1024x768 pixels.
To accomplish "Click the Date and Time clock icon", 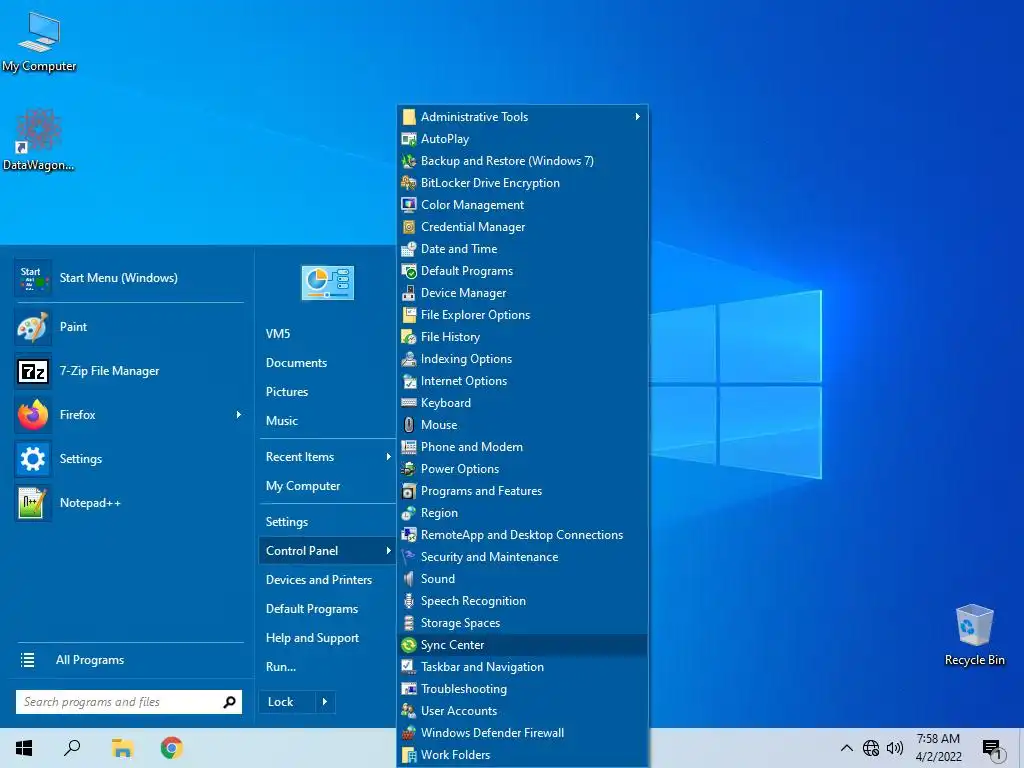I will [x=409, y=249].
